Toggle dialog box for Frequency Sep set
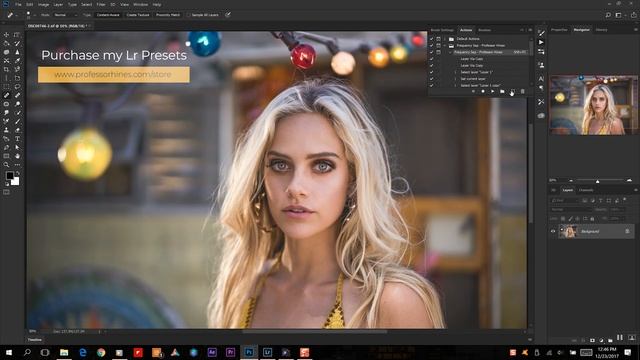The image size is (640, 360). click(438, 45)
